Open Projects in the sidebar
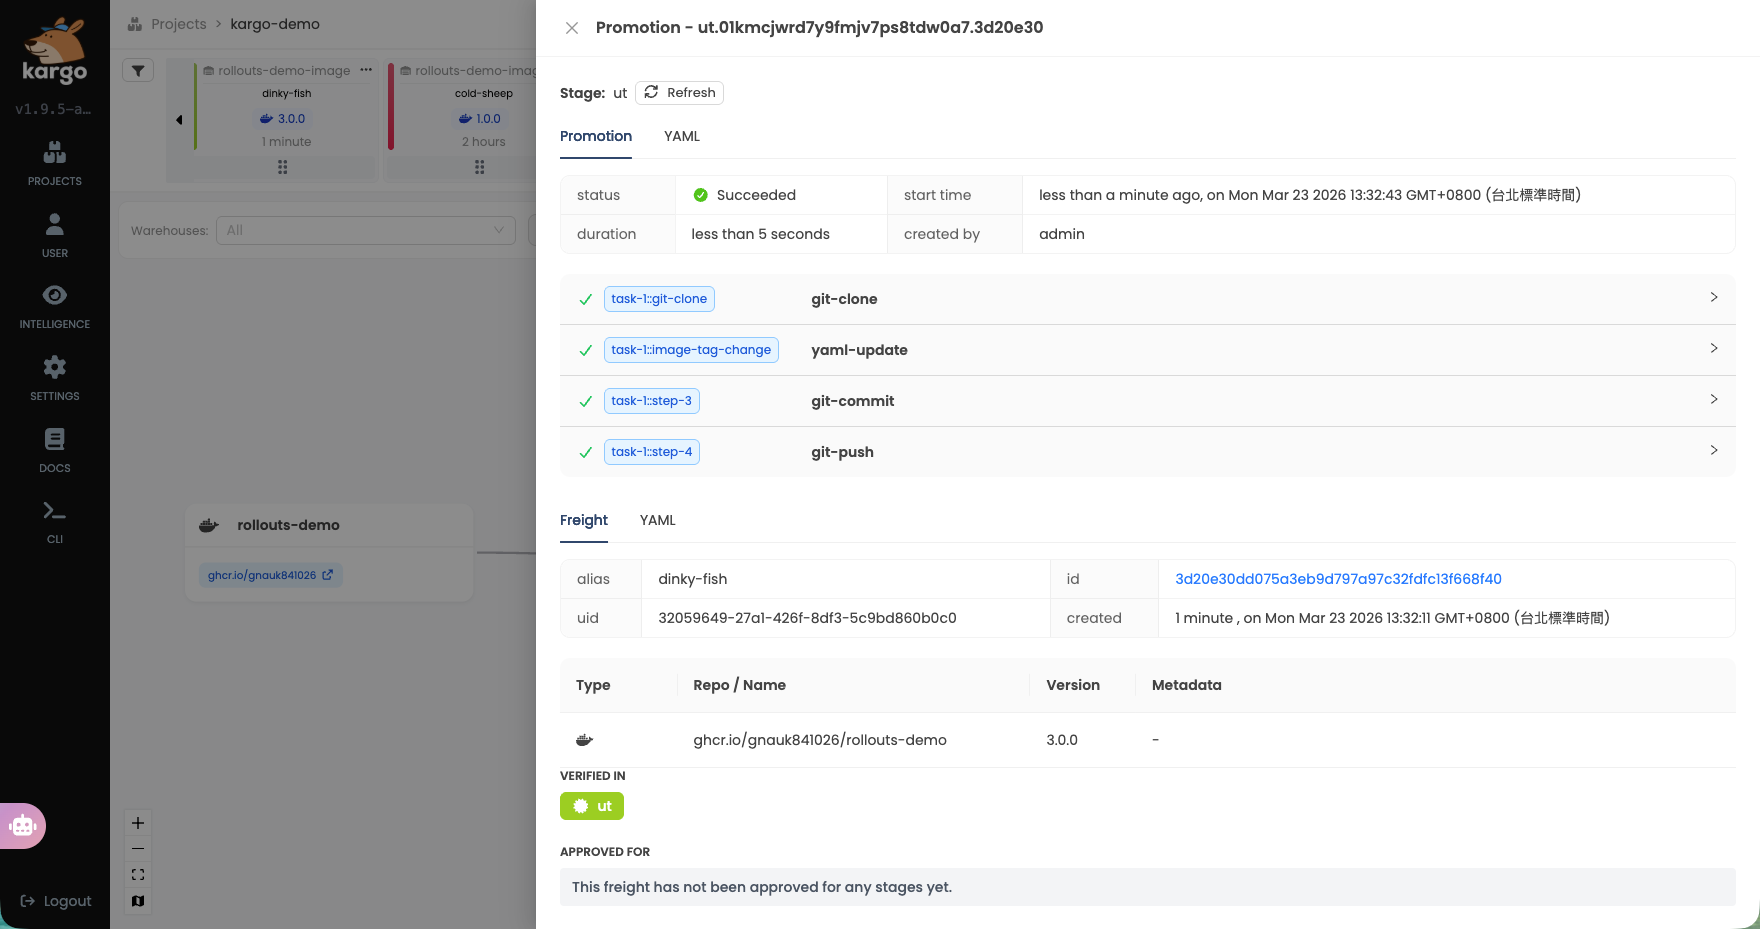 pos(55,164)
